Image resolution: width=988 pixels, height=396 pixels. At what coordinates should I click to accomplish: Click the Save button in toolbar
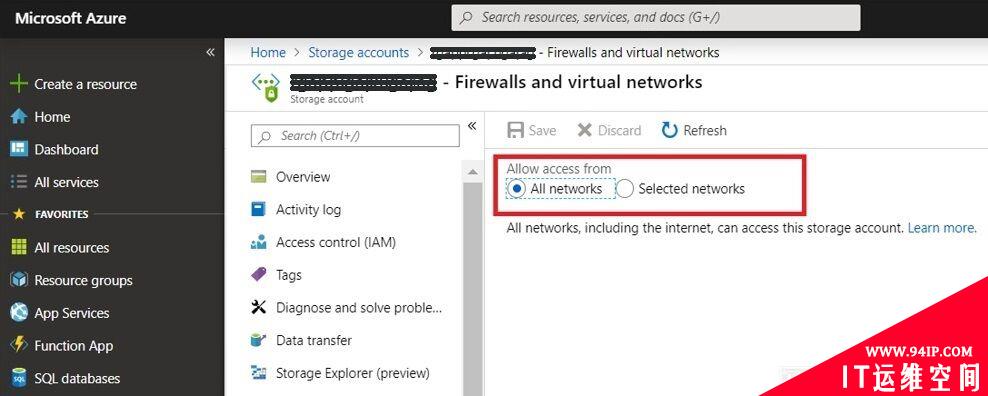pos(532,131)
